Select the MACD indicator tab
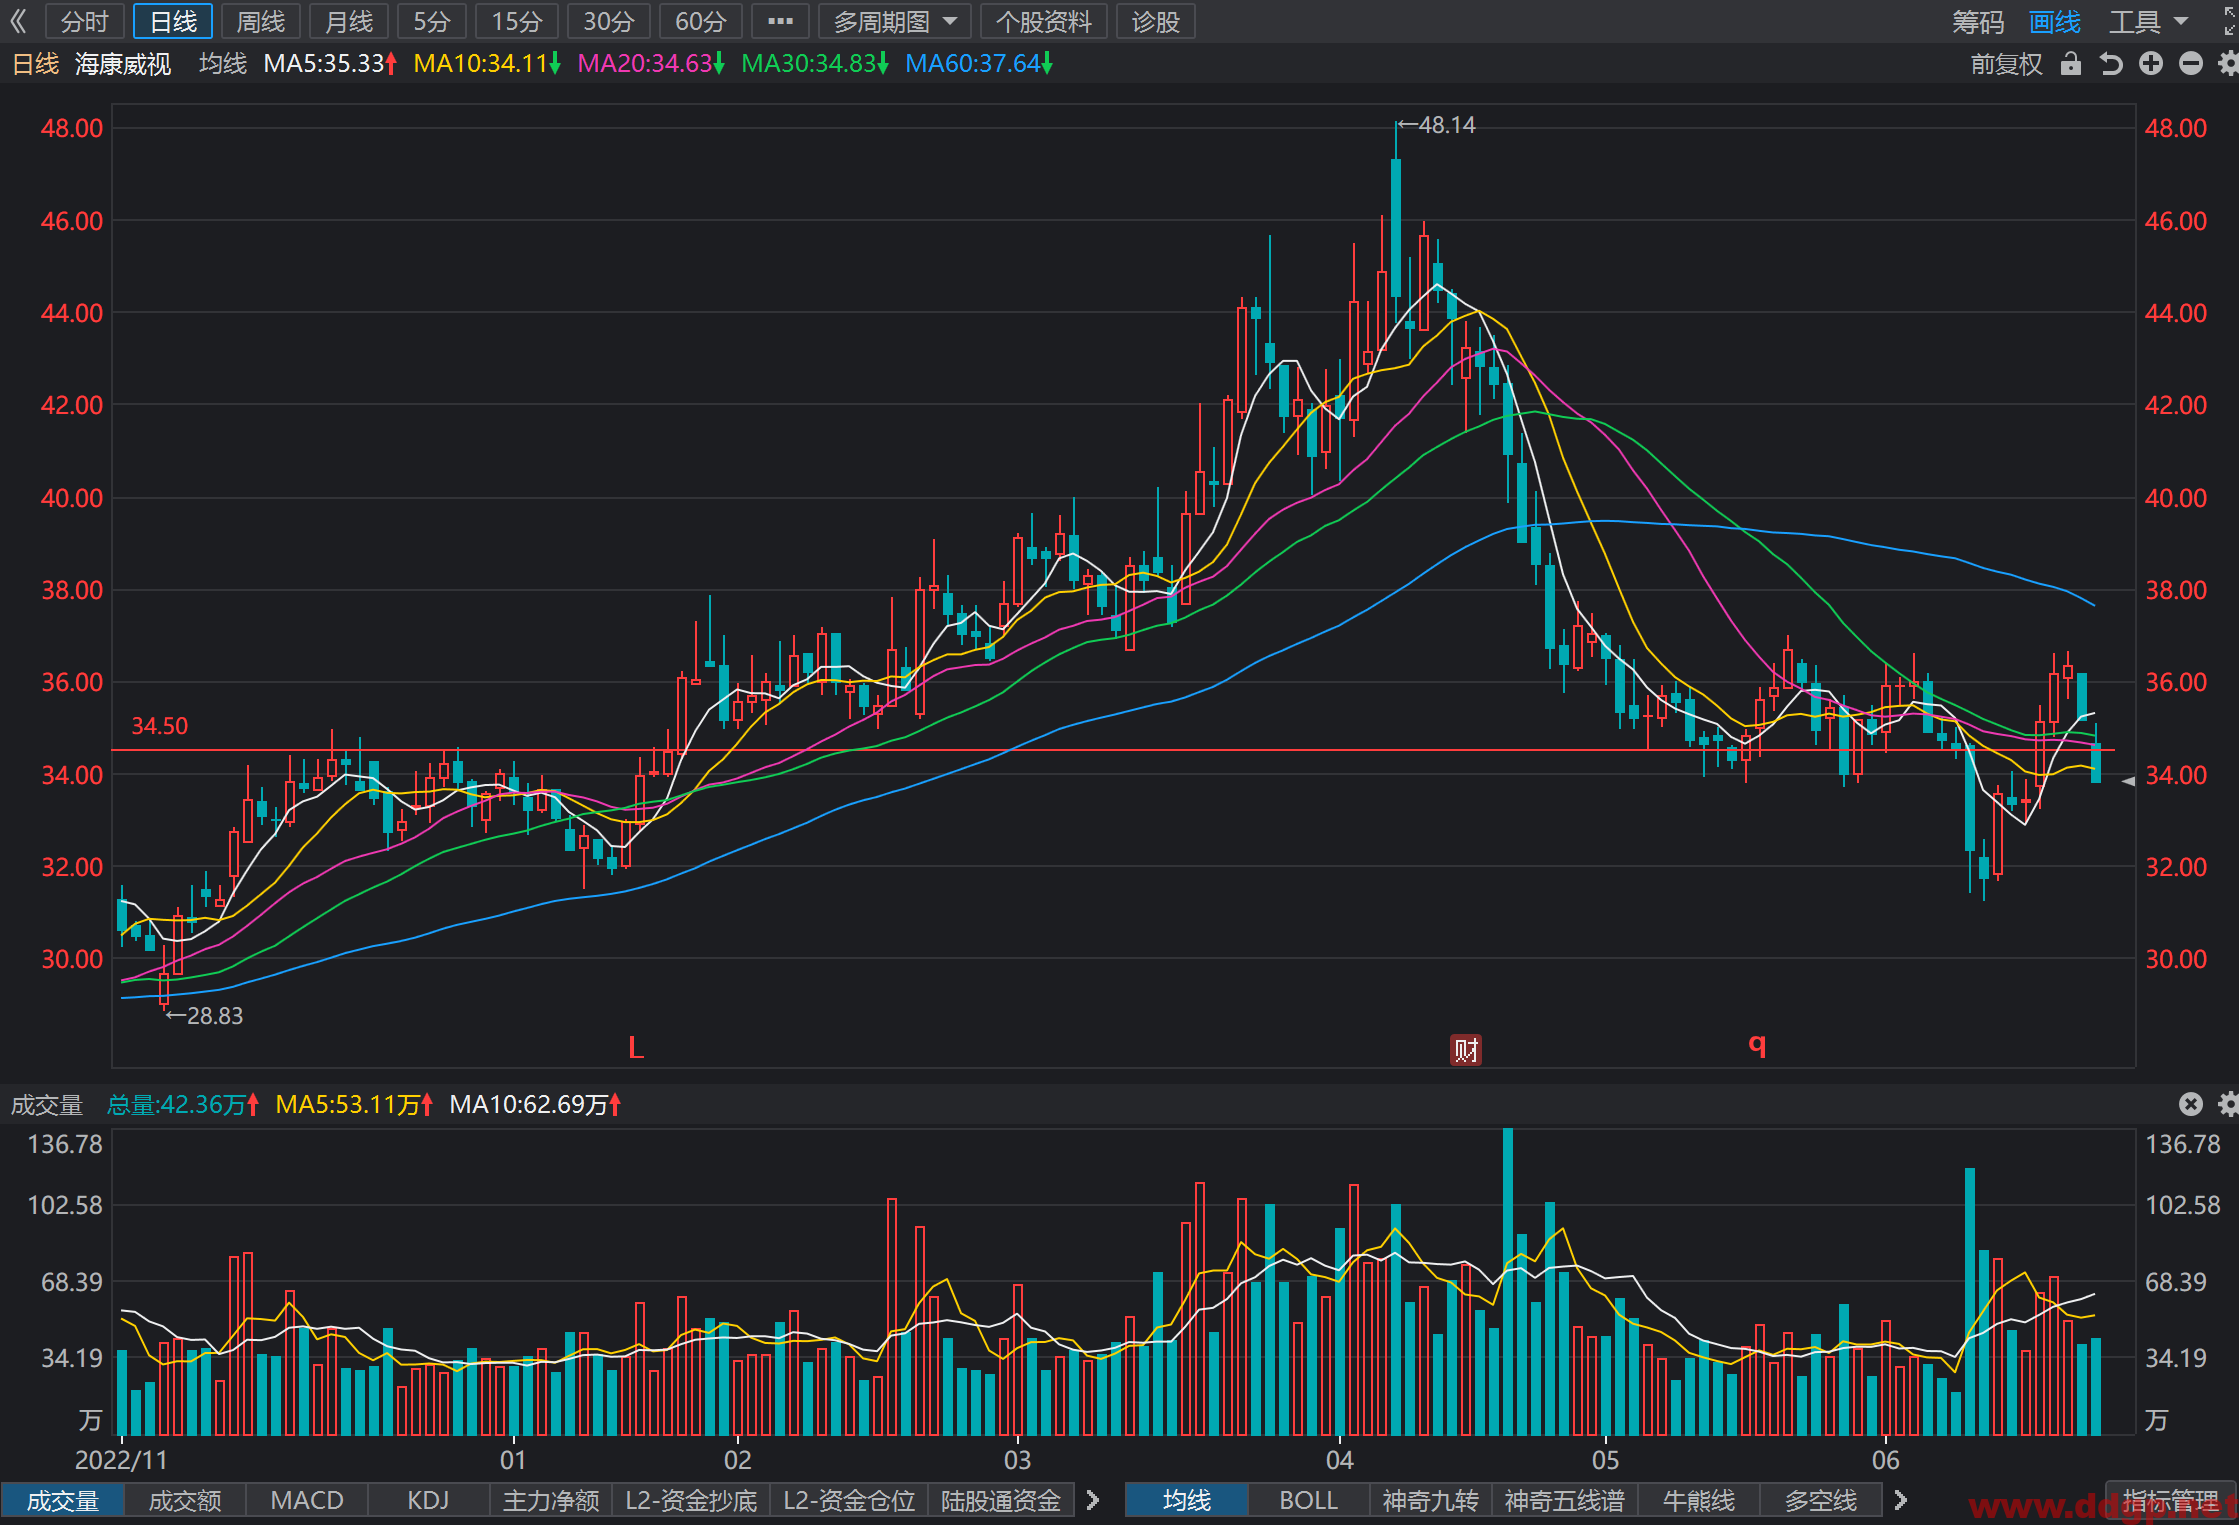 pyautogui.click(x=307, y=1500)
